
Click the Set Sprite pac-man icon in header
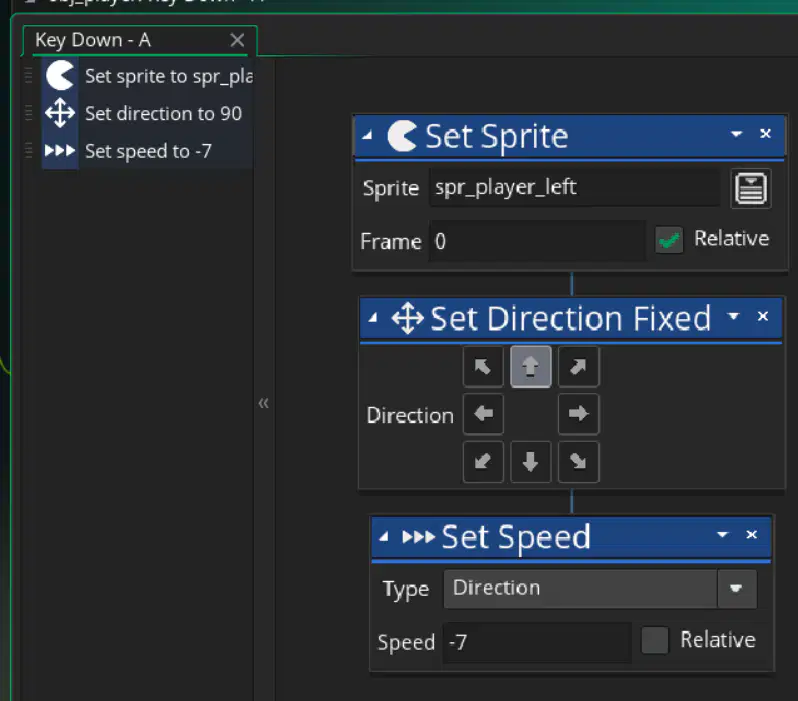pyautogui.click(x=402, y=136)
